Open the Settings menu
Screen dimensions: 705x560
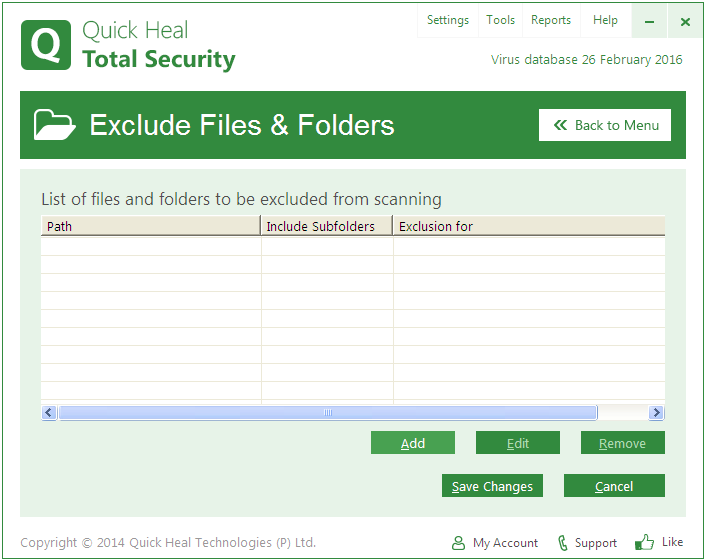click(x=447, y=20)
